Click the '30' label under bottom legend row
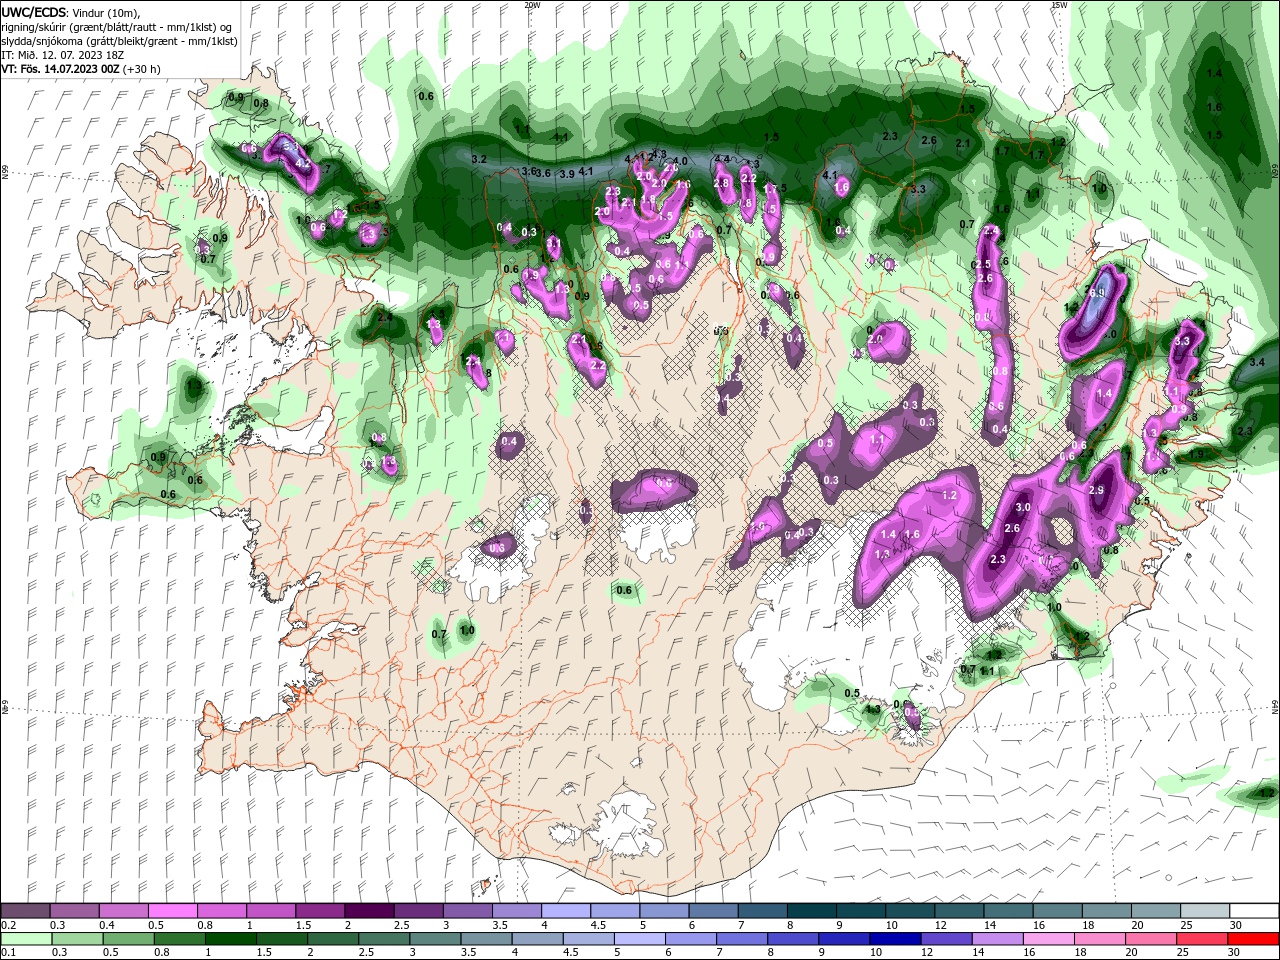 tap(1234, 952)
